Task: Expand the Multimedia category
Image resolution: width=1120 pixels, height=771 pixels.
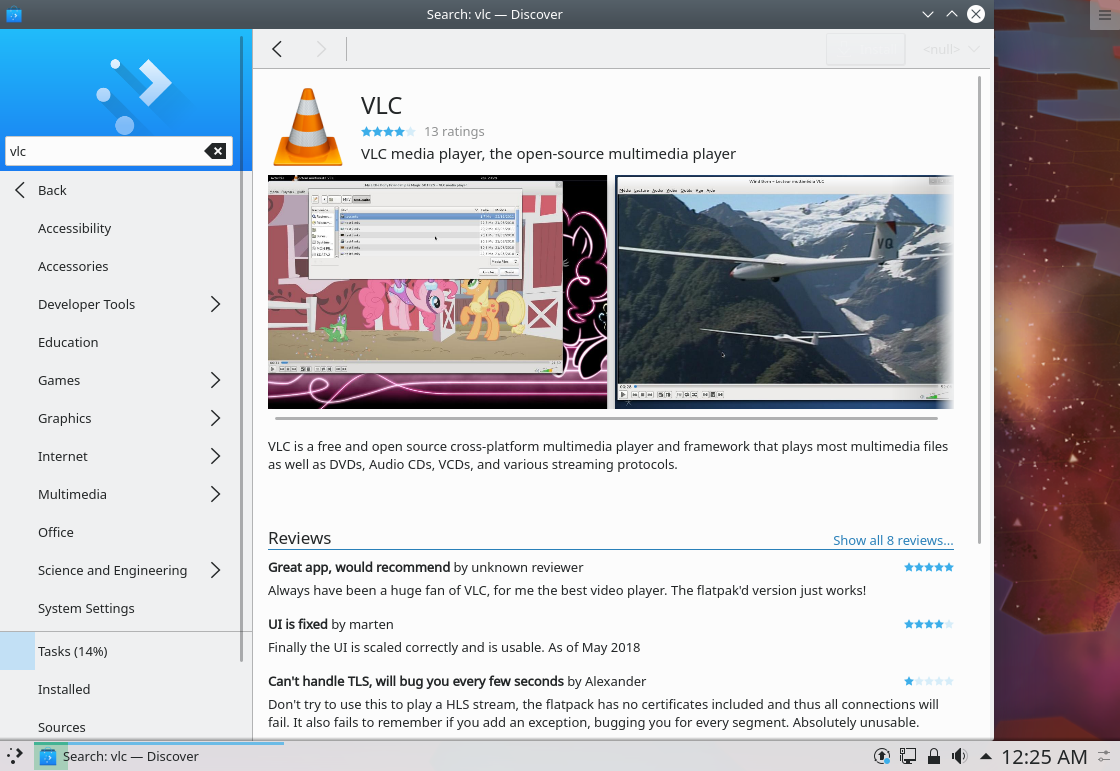Action: tap(215, 494)
